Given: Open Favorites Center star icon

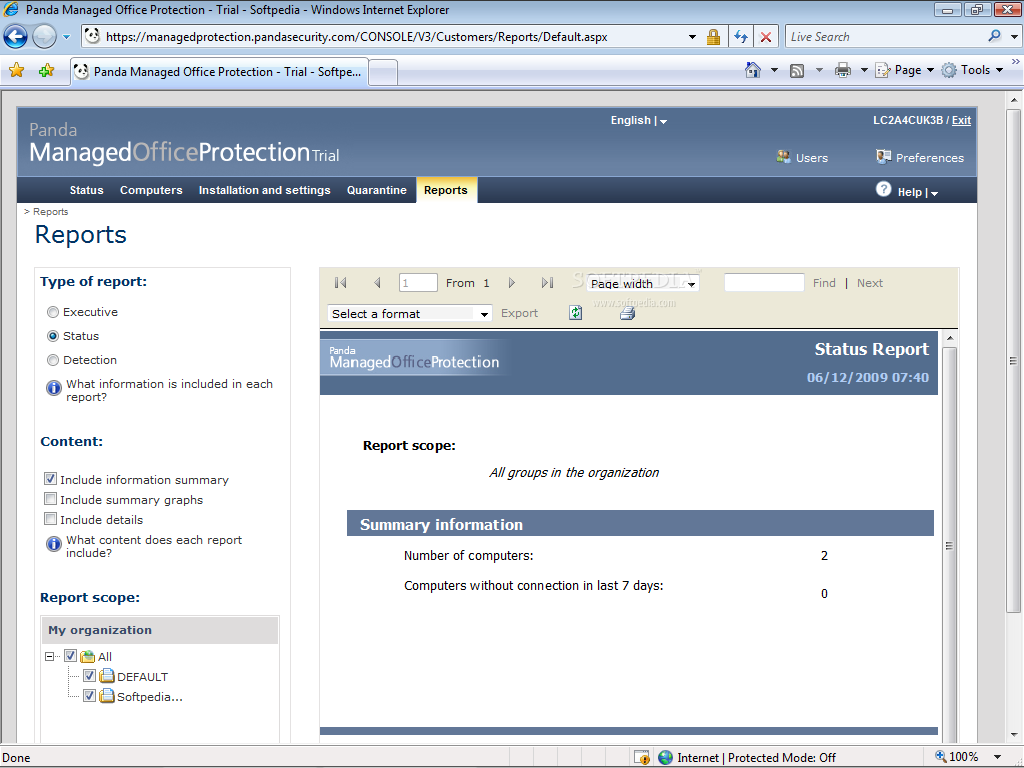Looking at the screenshot, I should coord(16,71).
